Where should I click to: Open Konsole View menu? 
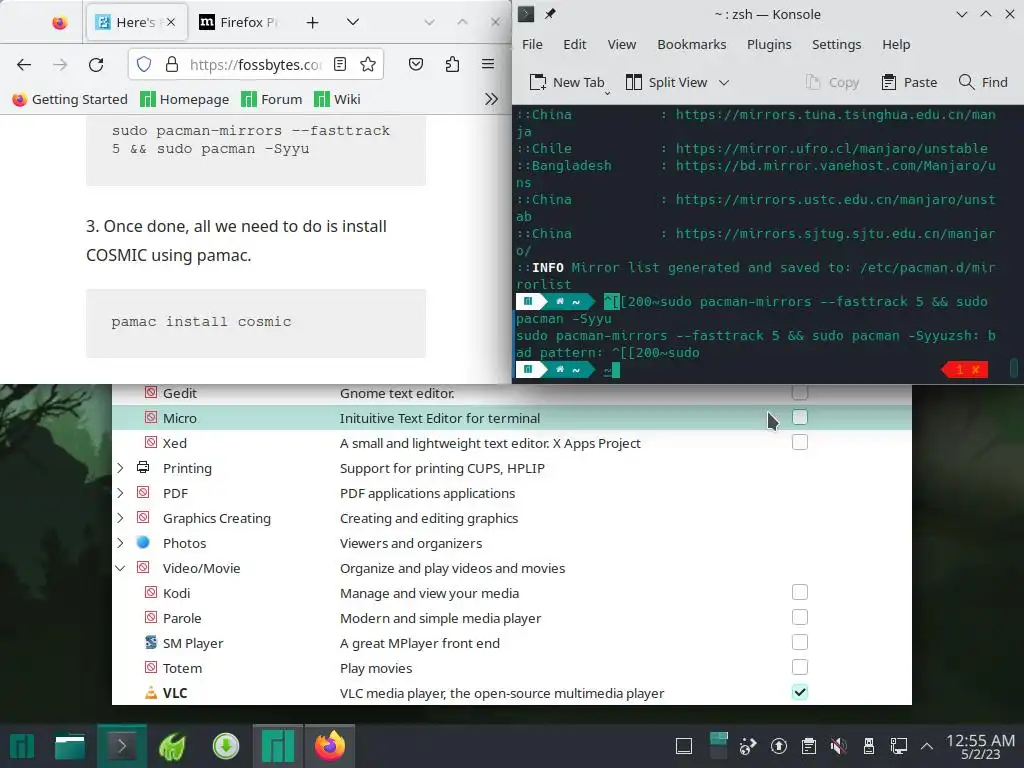tap(622, 44)
